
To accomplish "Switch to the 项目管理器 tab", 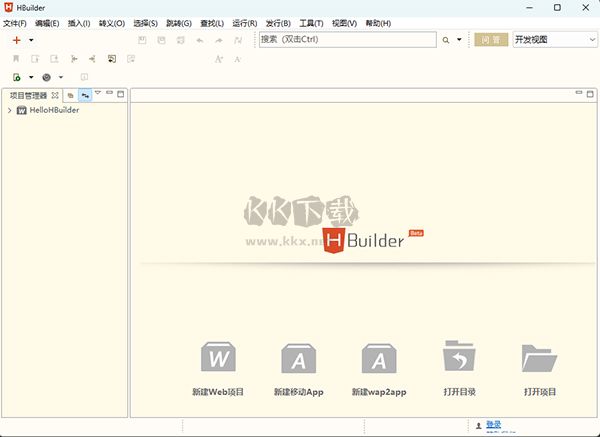I will coord(29,95).
